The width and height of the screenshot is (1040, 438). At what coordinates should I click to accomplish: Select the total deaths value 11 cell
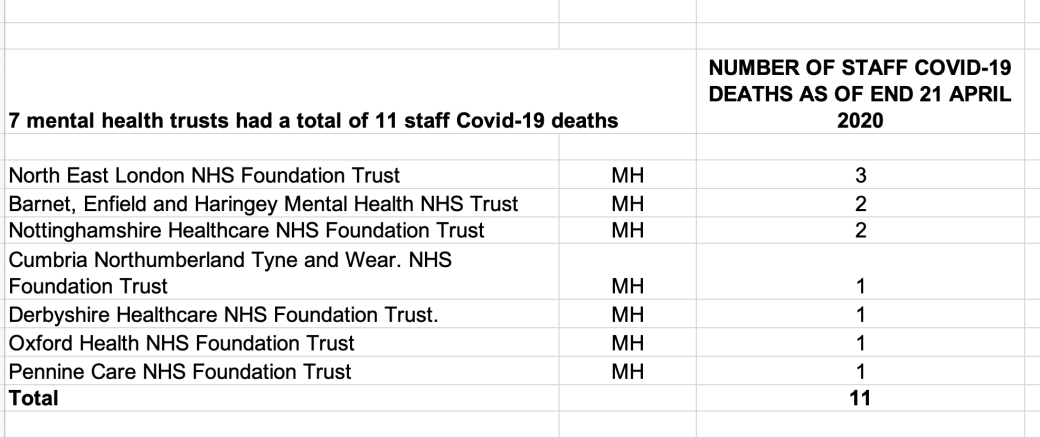[x=860, y=398]
